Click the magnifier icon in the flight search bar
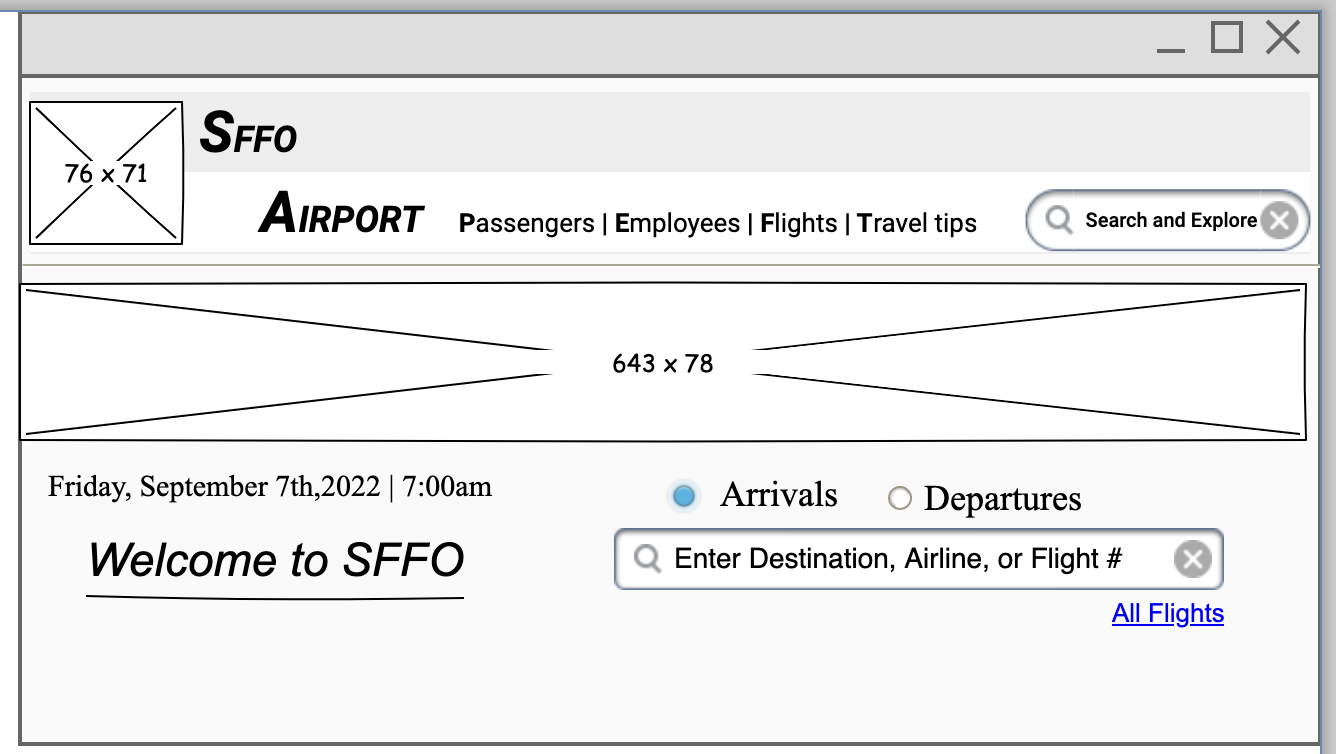Screen dimensions: 1336x754 tap(646, 558)
